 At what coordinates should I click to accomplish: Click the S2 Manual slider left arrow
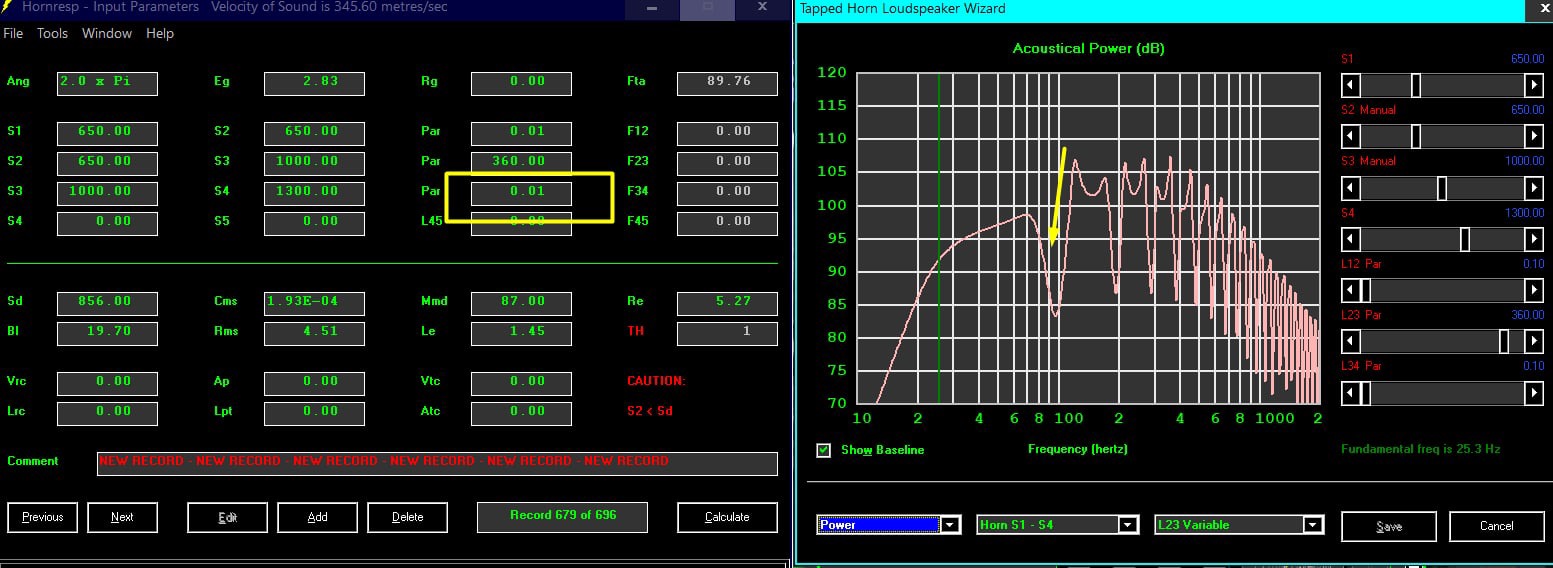pos(1351,136)
